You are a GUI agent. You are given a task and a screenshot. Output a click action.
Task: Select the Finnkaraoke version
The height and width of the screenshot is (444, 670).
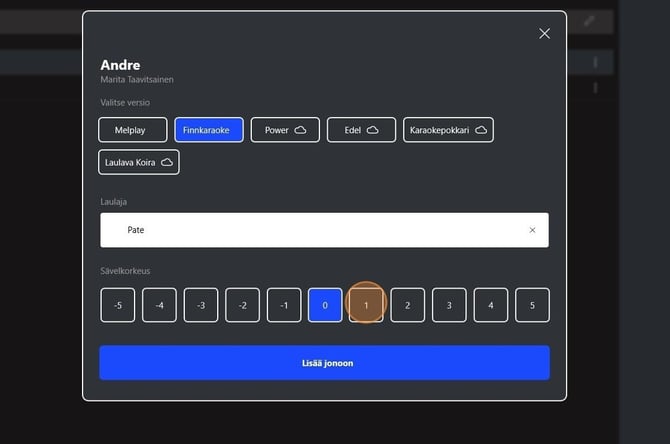point(208,130)
